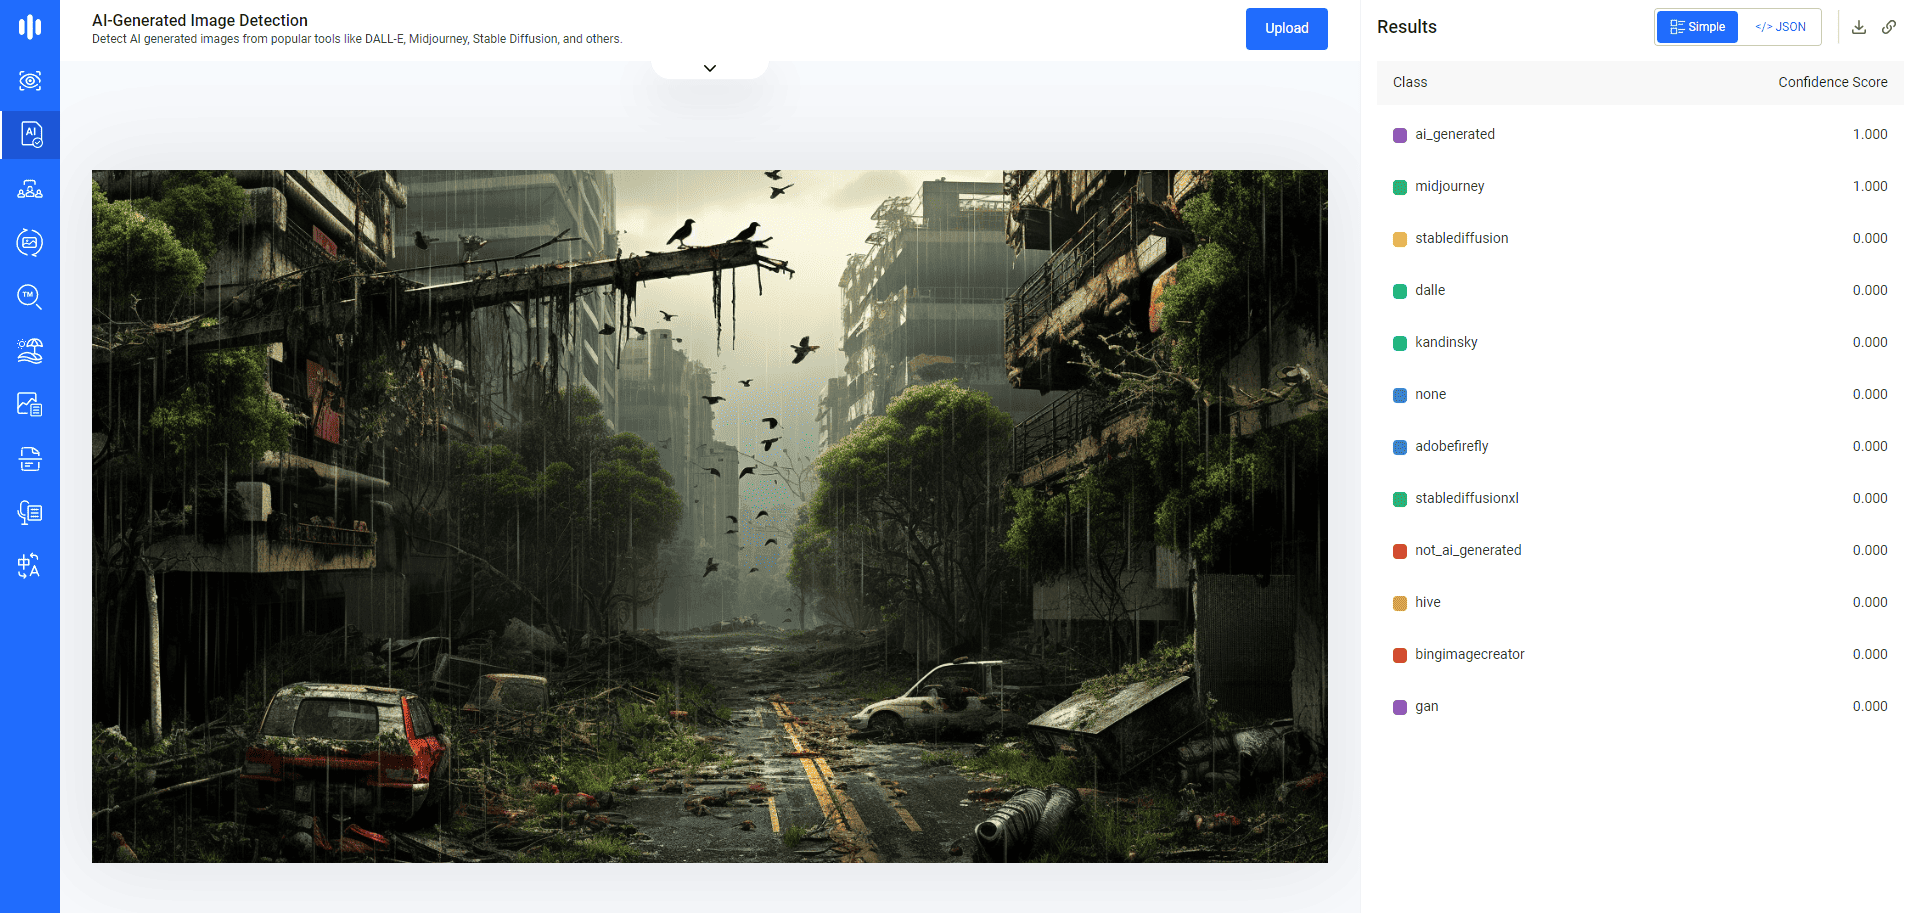The image size is (1920, 913).
Task: Click the AI-Generated Image Detection title
Action: point(200,20)
